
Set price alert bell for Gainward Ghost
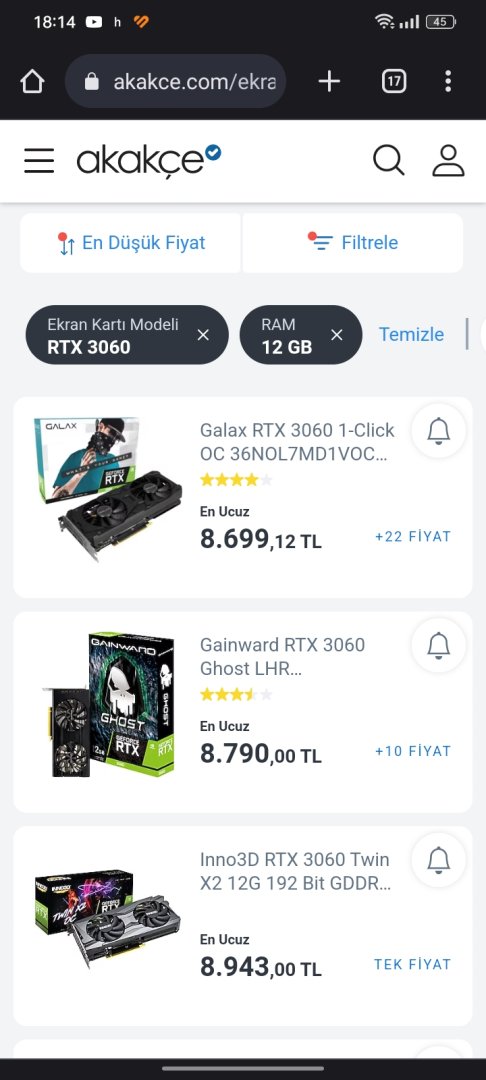click(x=439, y=645)
